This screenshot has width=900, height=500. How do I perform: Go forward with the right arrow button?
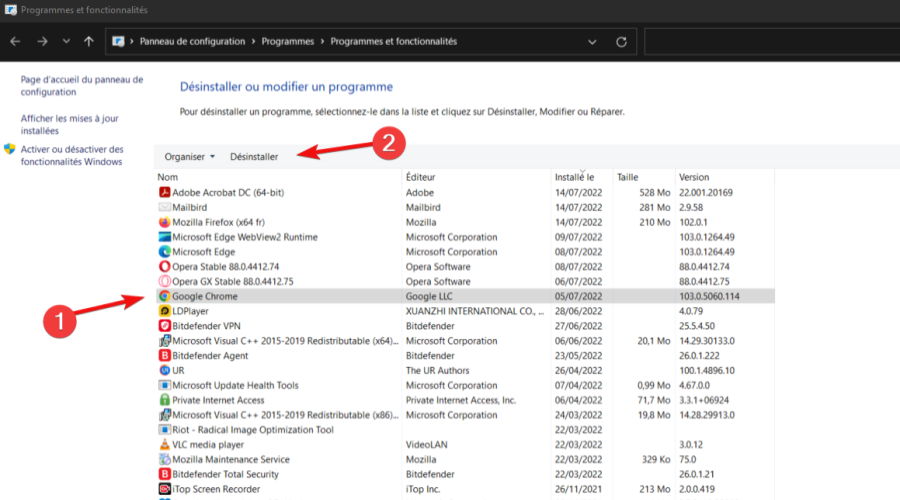[x=42, y=41]
